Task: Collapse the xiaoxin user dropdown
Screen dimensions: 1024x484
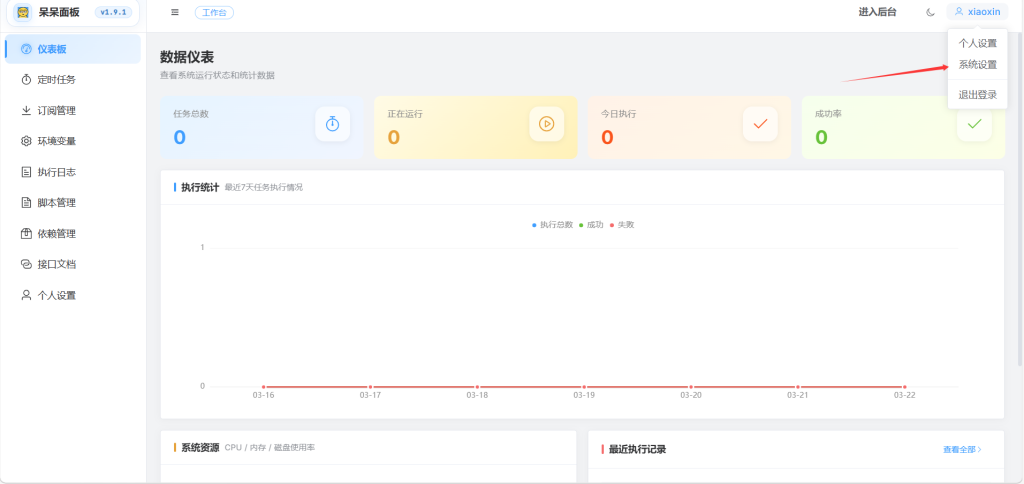Action: (x=977, y=12)
